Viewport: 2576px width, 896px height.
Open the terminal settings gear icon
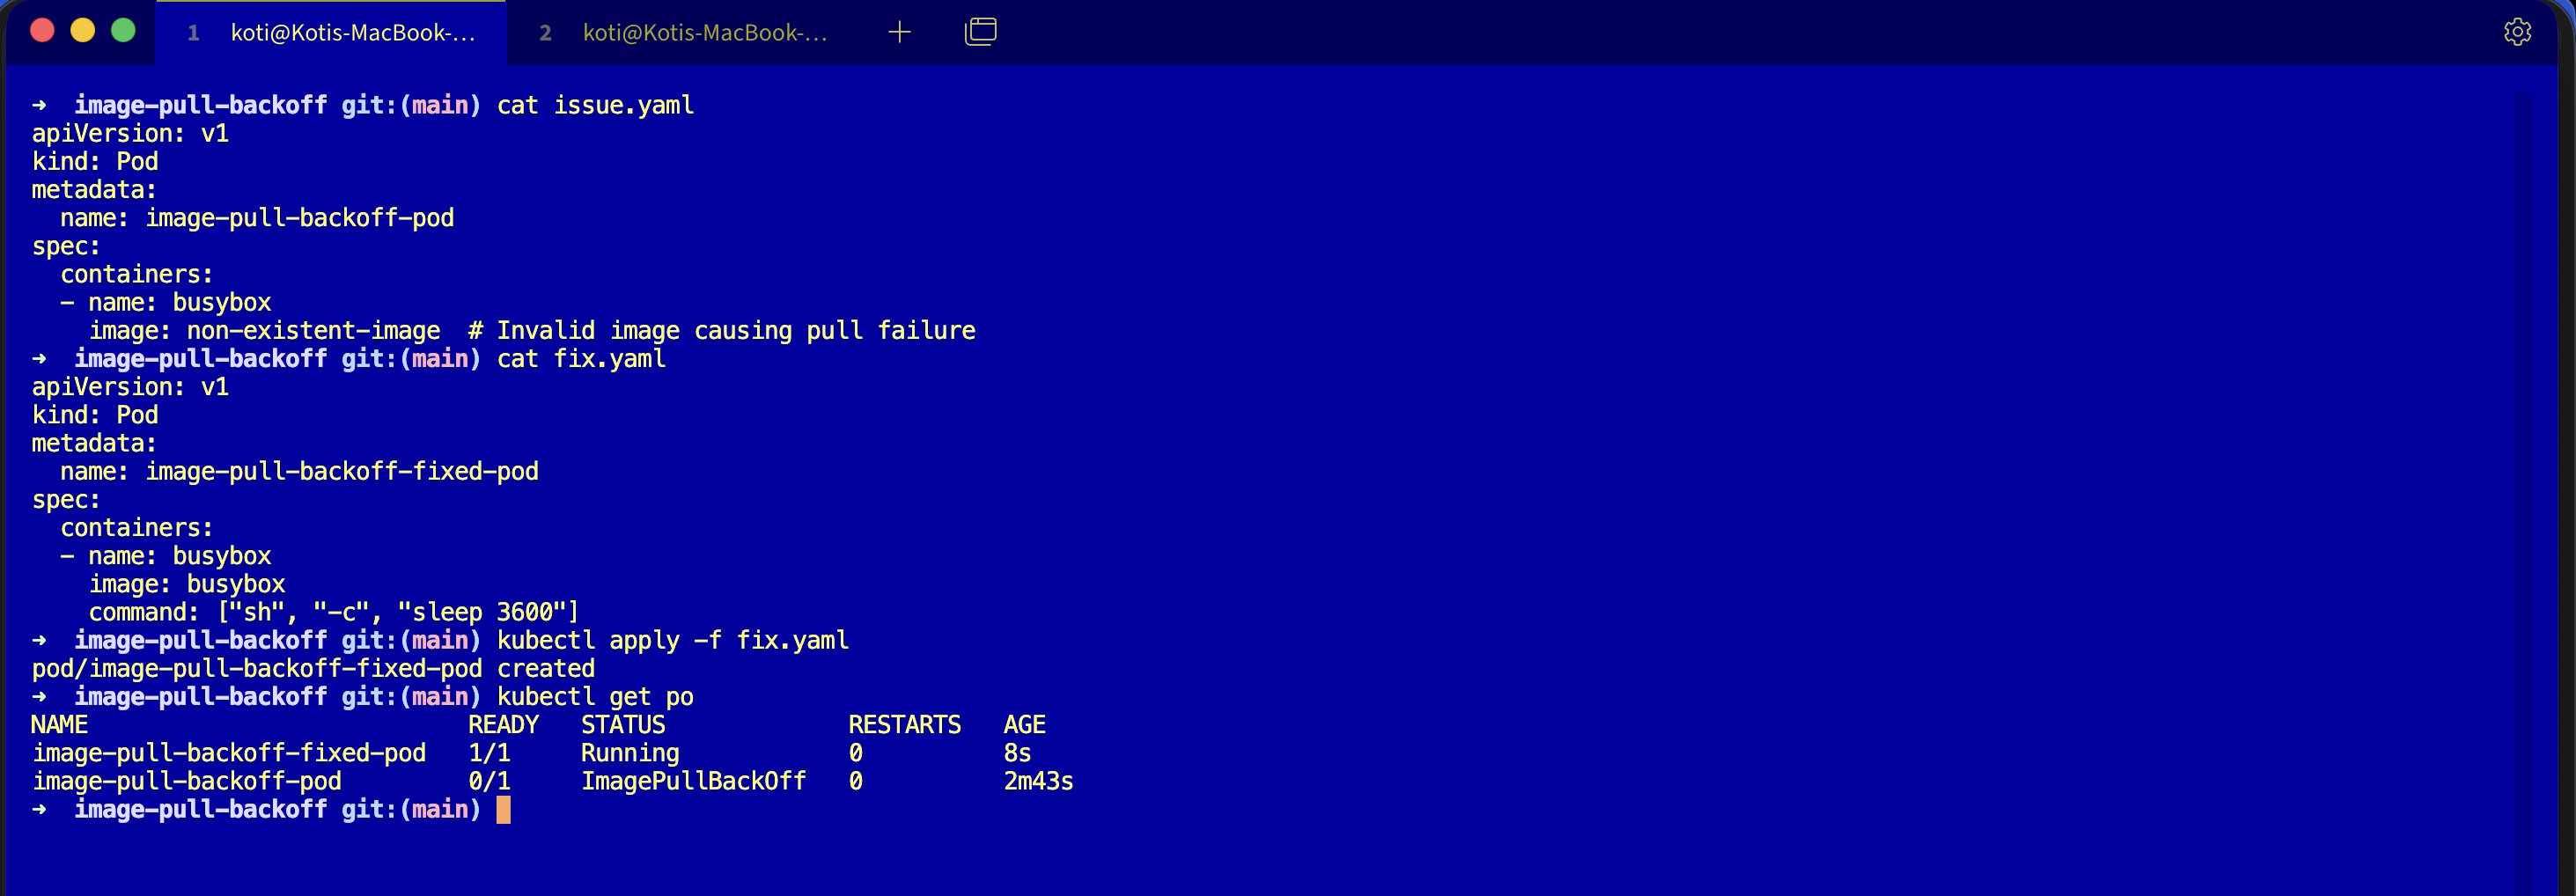pyautogui.click(x=2517, y=31)
